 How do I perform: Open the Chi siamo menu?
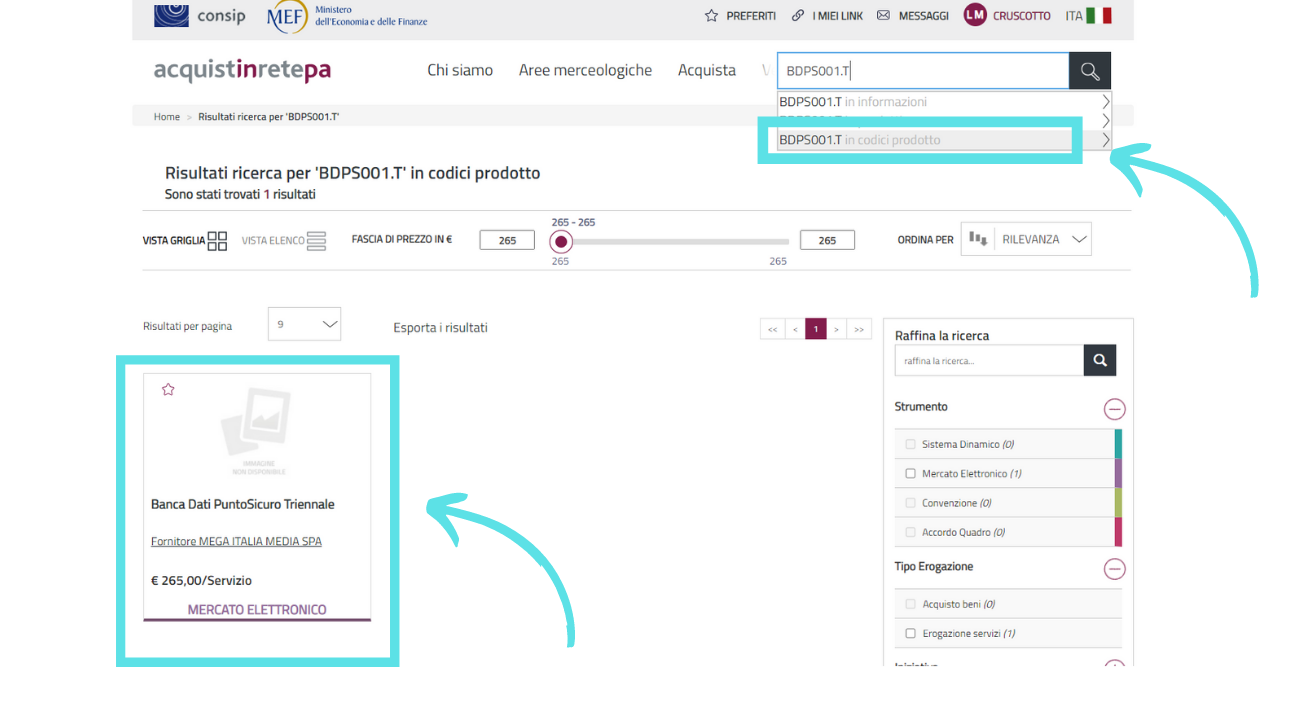[460, 70]
